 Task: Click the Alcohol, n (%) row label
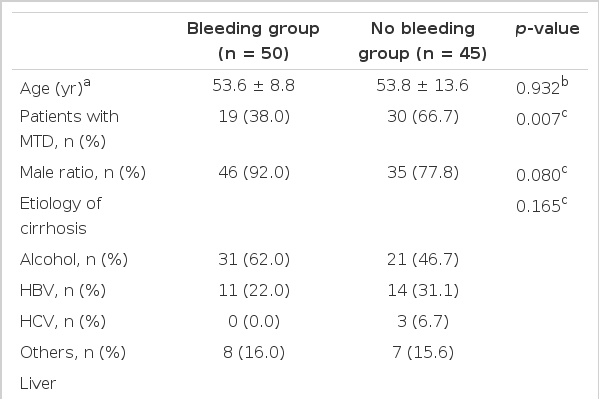pos(74,260)
